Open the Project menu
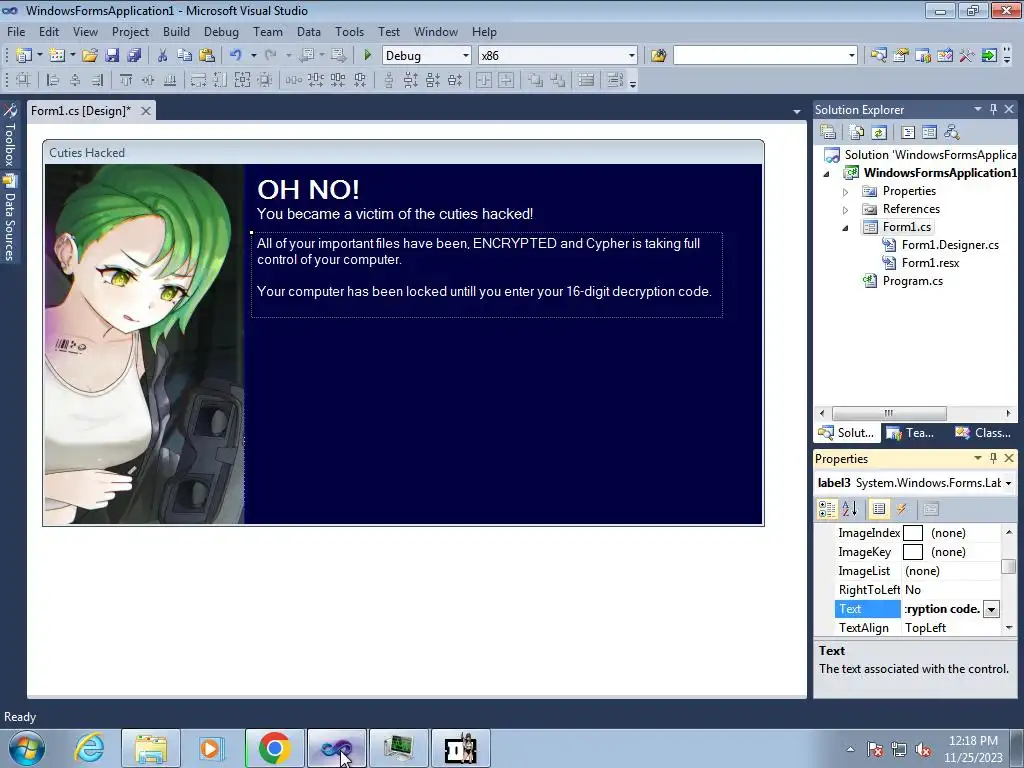This screenshot has height=768, width=1024. pyautogui.click(x=130, y=31)
